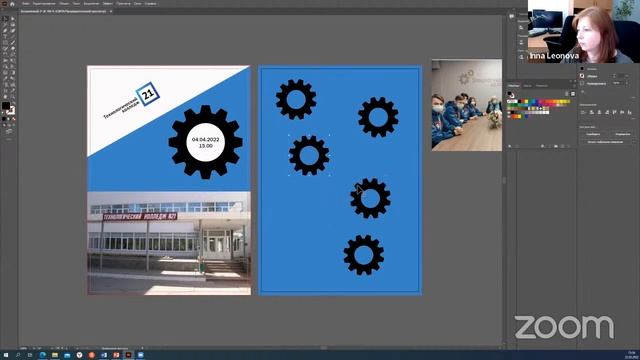Select the Hand tool
This screenshot has height=360, width=640.
pos(5,97)
